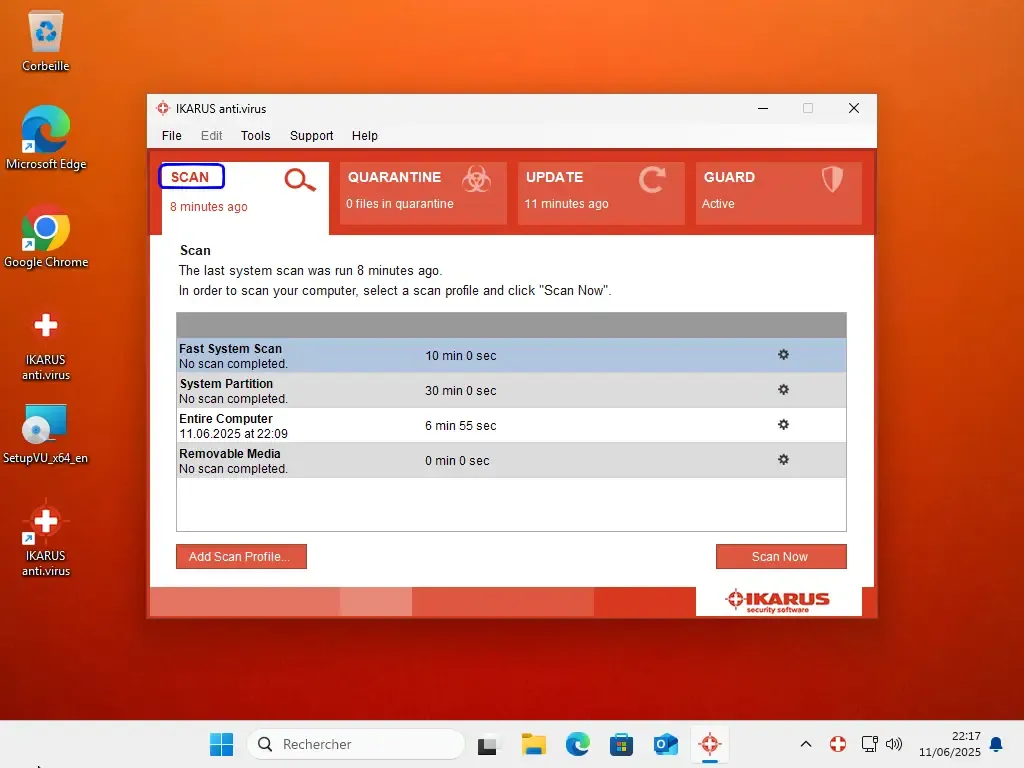
Task: Switch to the UPDATE tab
Action: (601, 193)
